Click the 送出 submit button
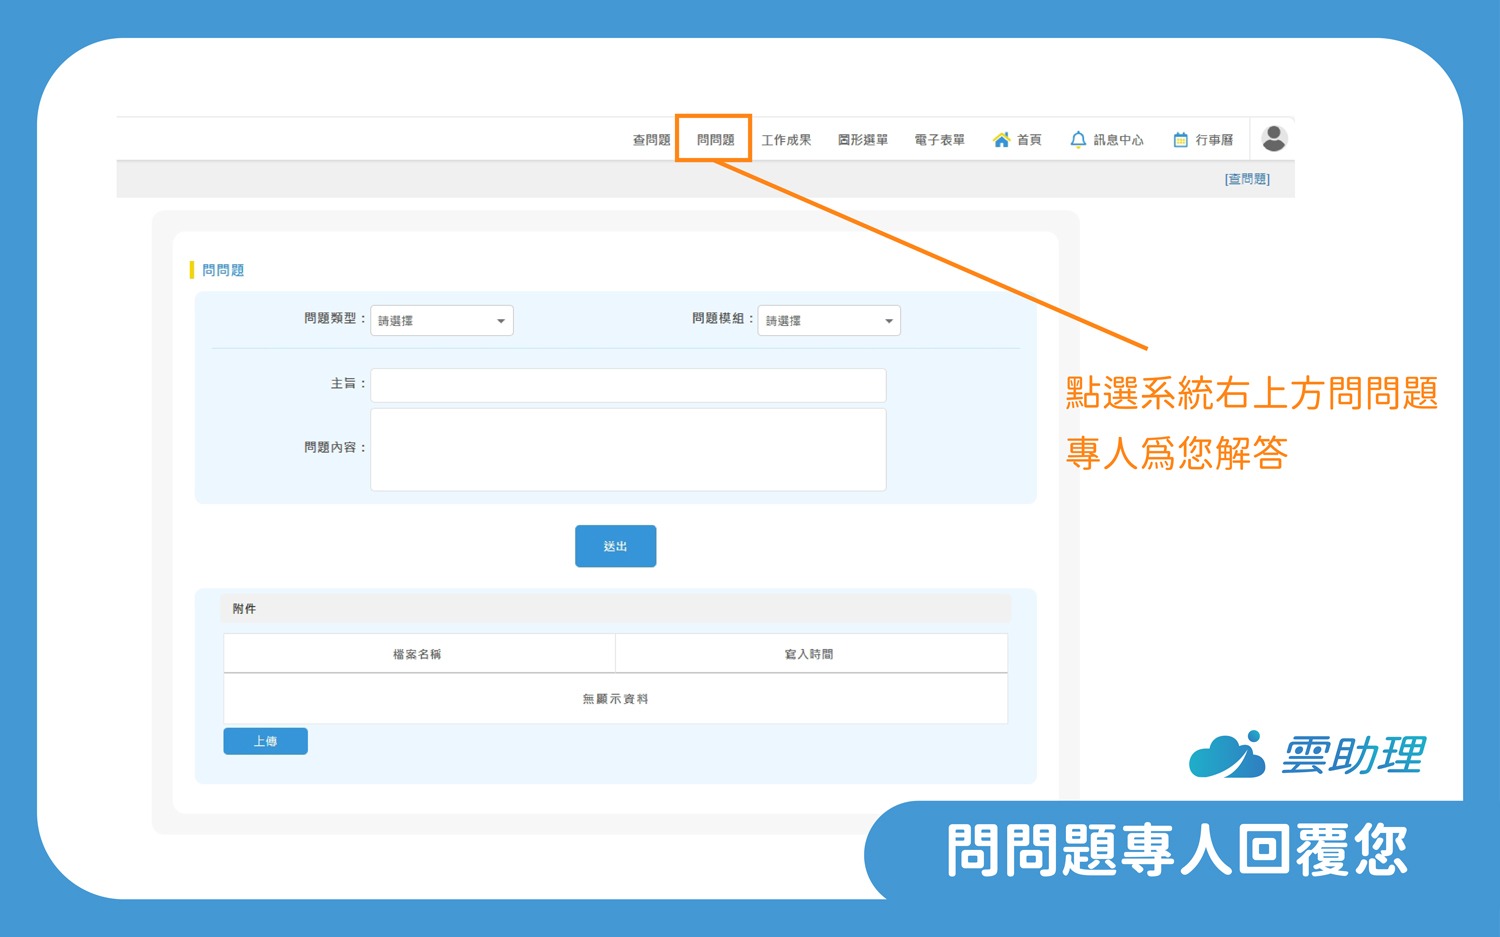 click(x=616, y=546)
